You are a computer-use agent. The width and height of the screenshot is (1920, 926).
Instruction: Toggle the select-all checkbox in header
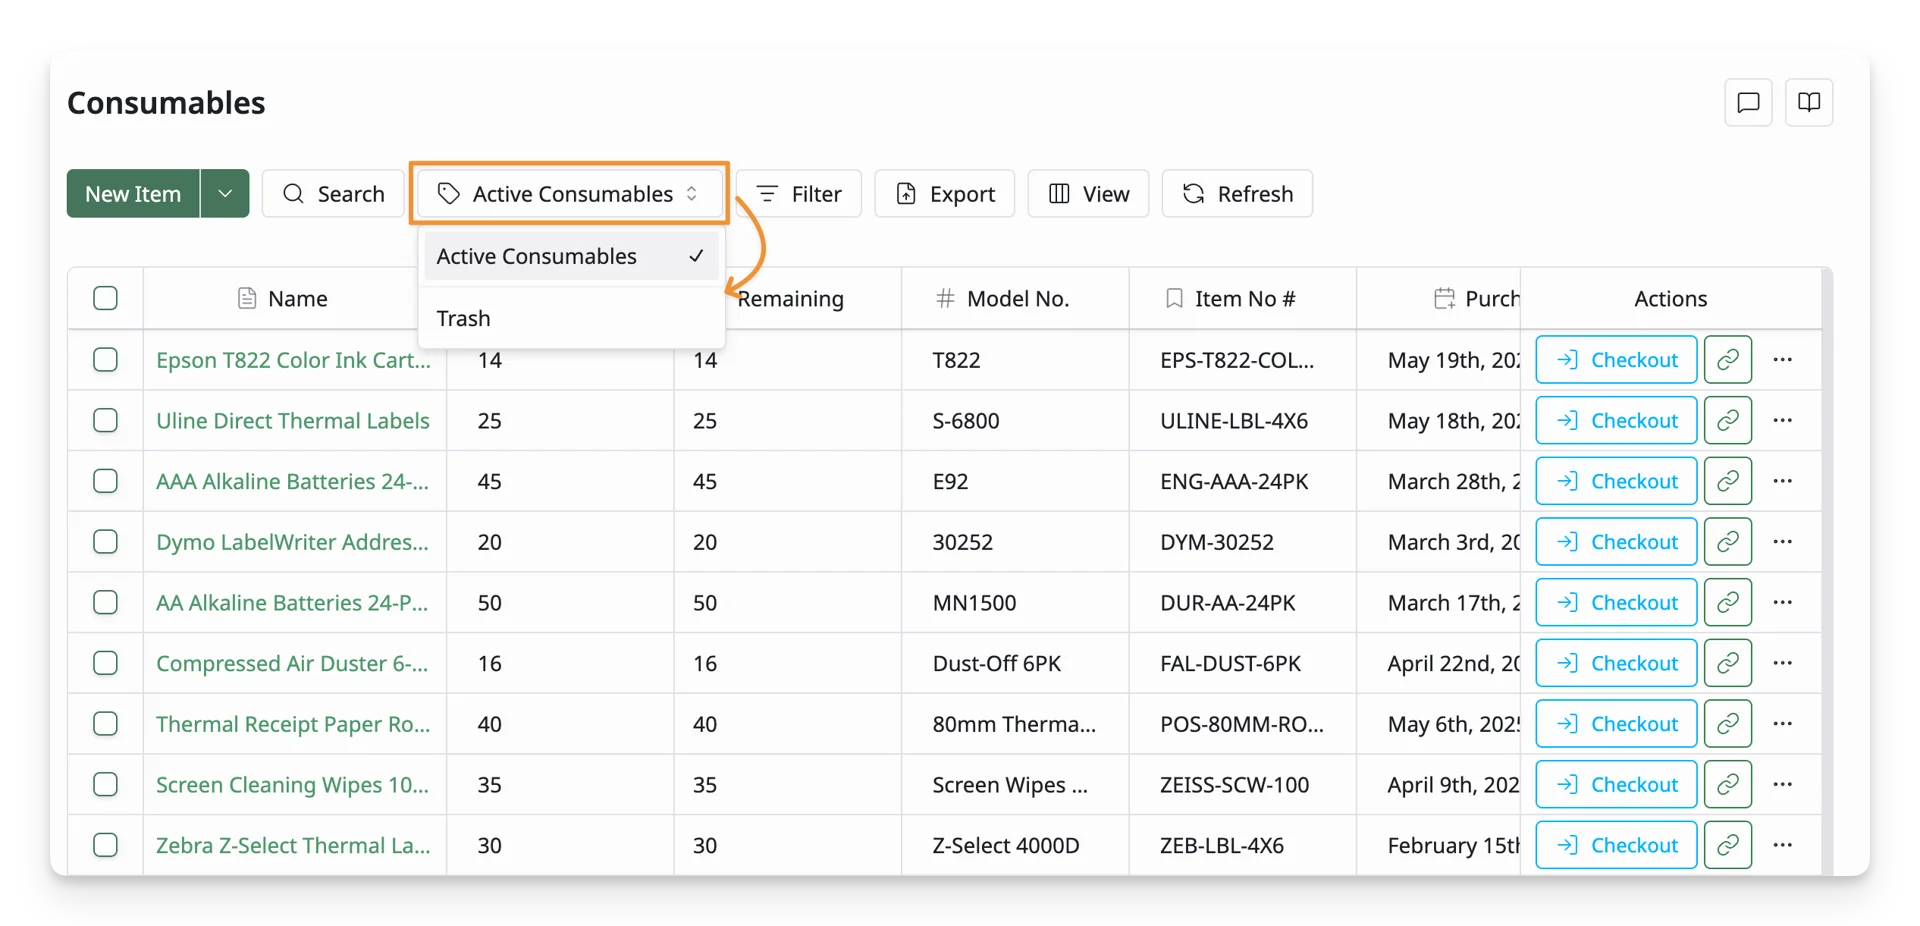[x=105, y=298]
